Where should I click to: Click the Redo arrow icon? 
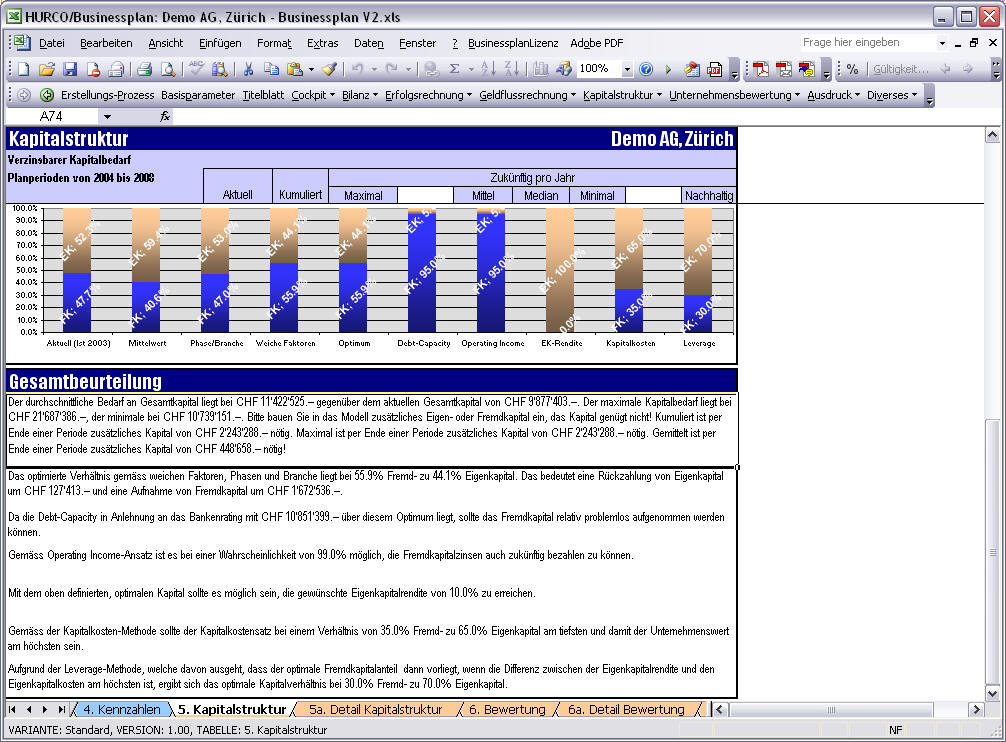pos(391,69)
